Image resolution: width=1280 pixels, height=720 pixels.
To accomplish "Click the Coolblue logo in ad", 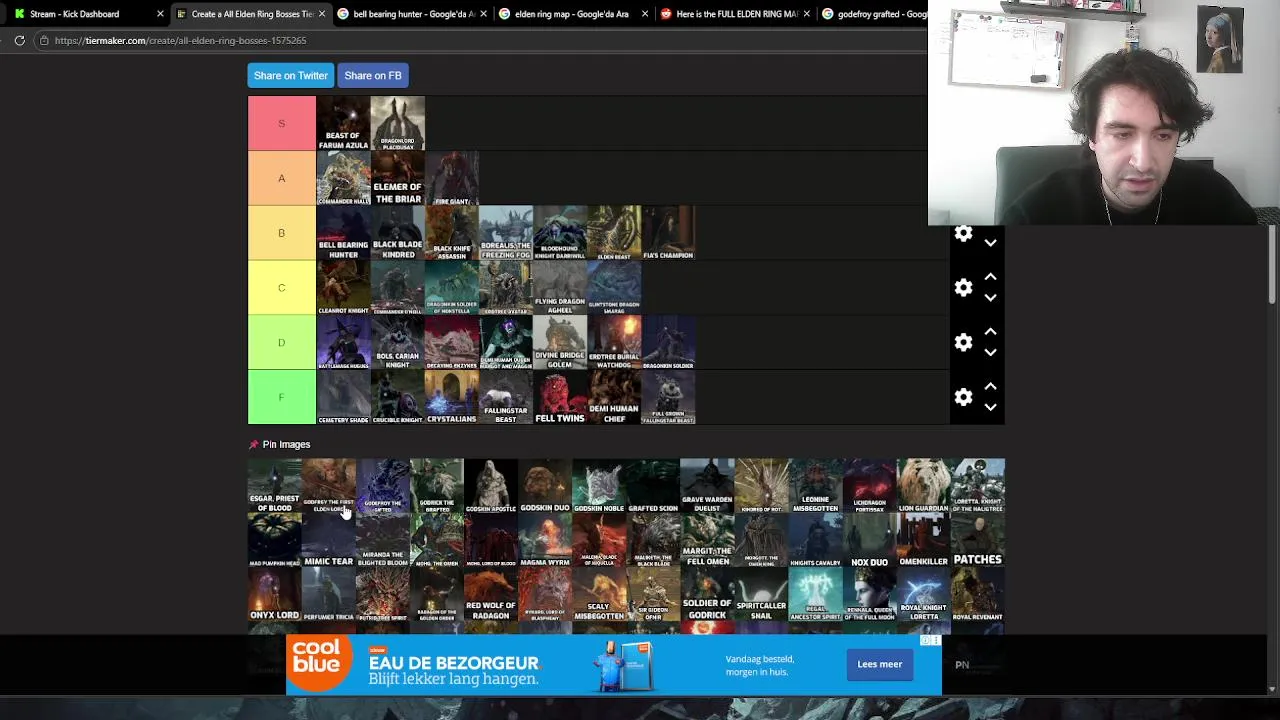I will pyautogui.click(x=319, y=664).
